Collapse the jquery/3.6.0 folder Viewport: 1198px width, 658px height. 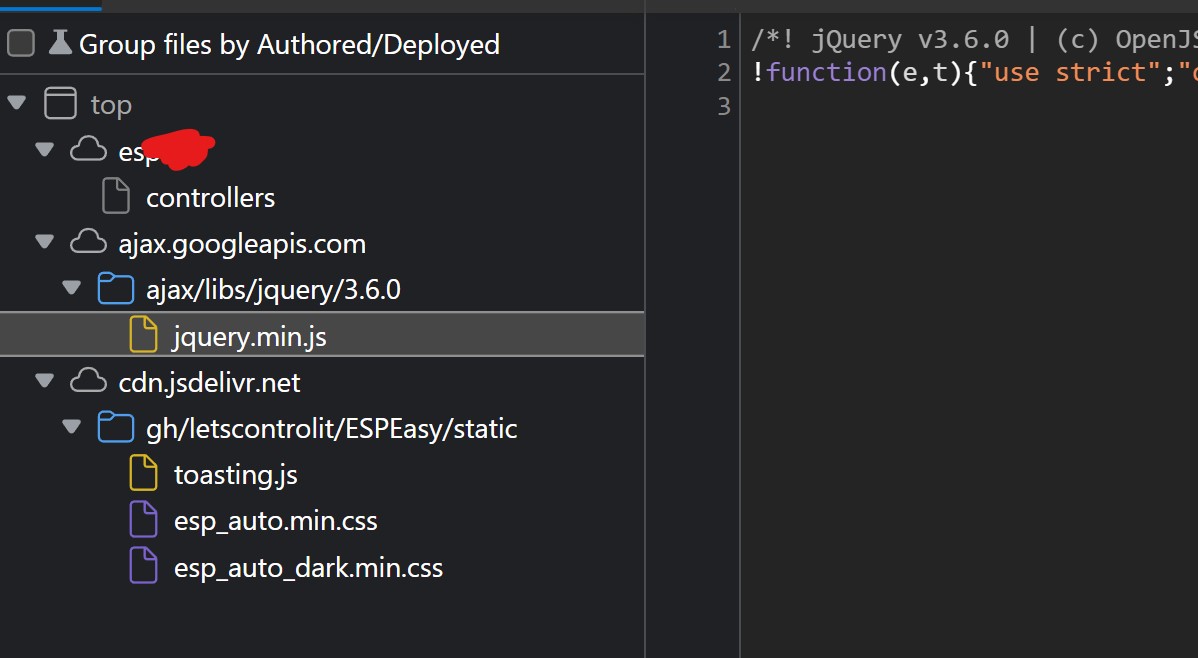(71, 287)
